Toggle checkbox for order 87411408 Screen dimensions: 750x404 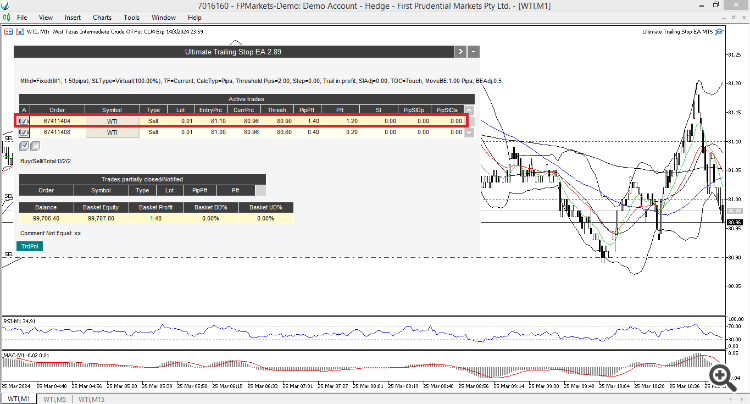tap(24, 132)
